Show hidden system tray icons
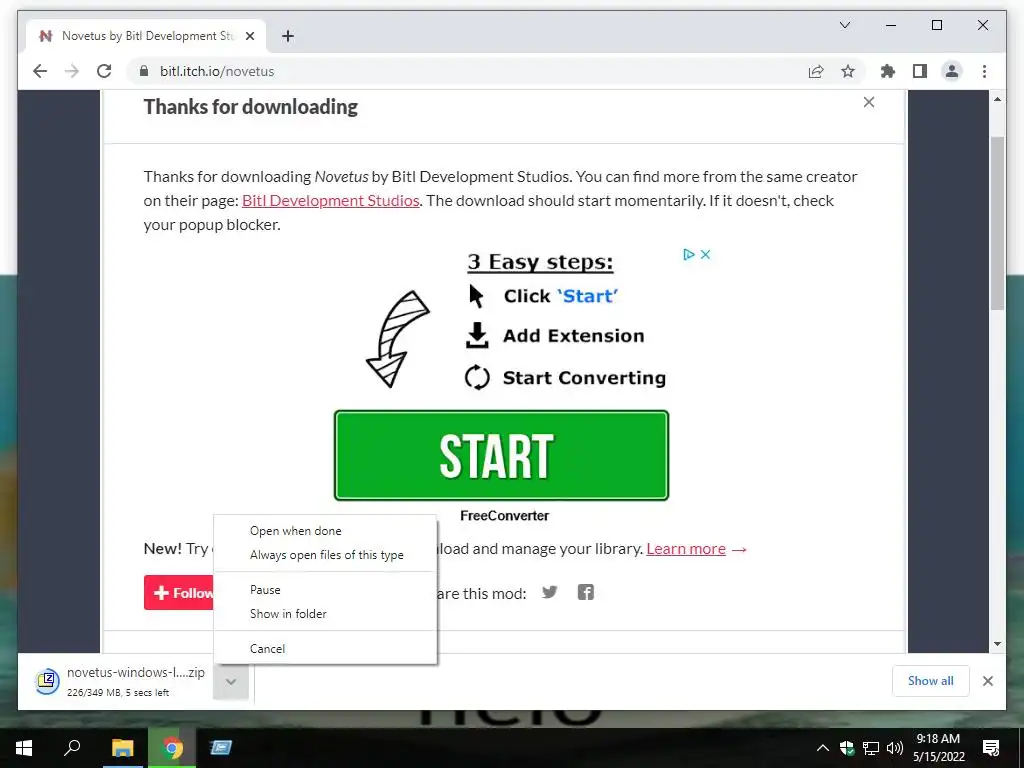 [823, 748]
